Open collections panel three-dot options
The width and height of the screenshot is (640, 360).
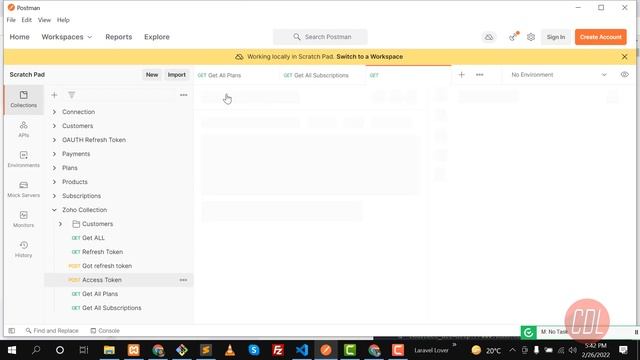pos(183,95)
